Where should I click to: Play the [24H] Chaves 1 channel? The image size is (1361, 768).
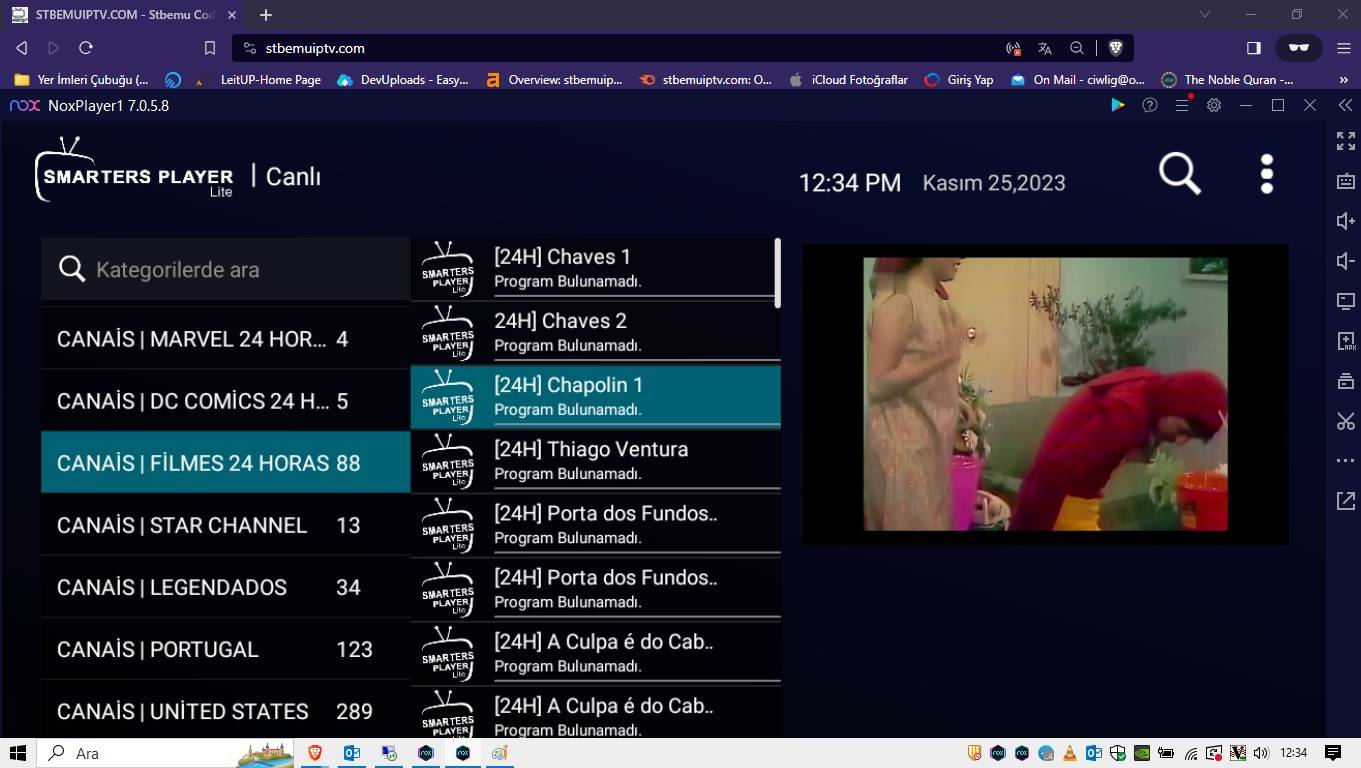pyautogui.click(x=595, y=269)
